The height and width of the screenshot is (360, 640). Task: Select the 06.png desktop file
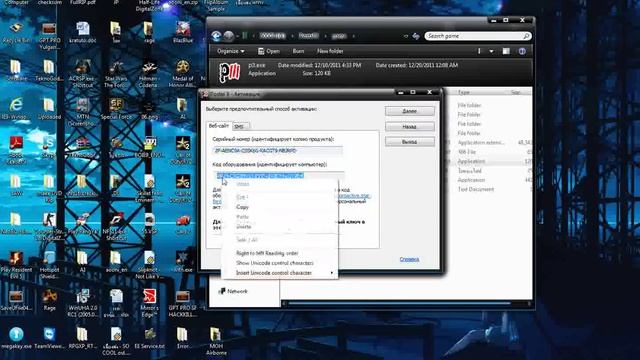tap(149, 109)
